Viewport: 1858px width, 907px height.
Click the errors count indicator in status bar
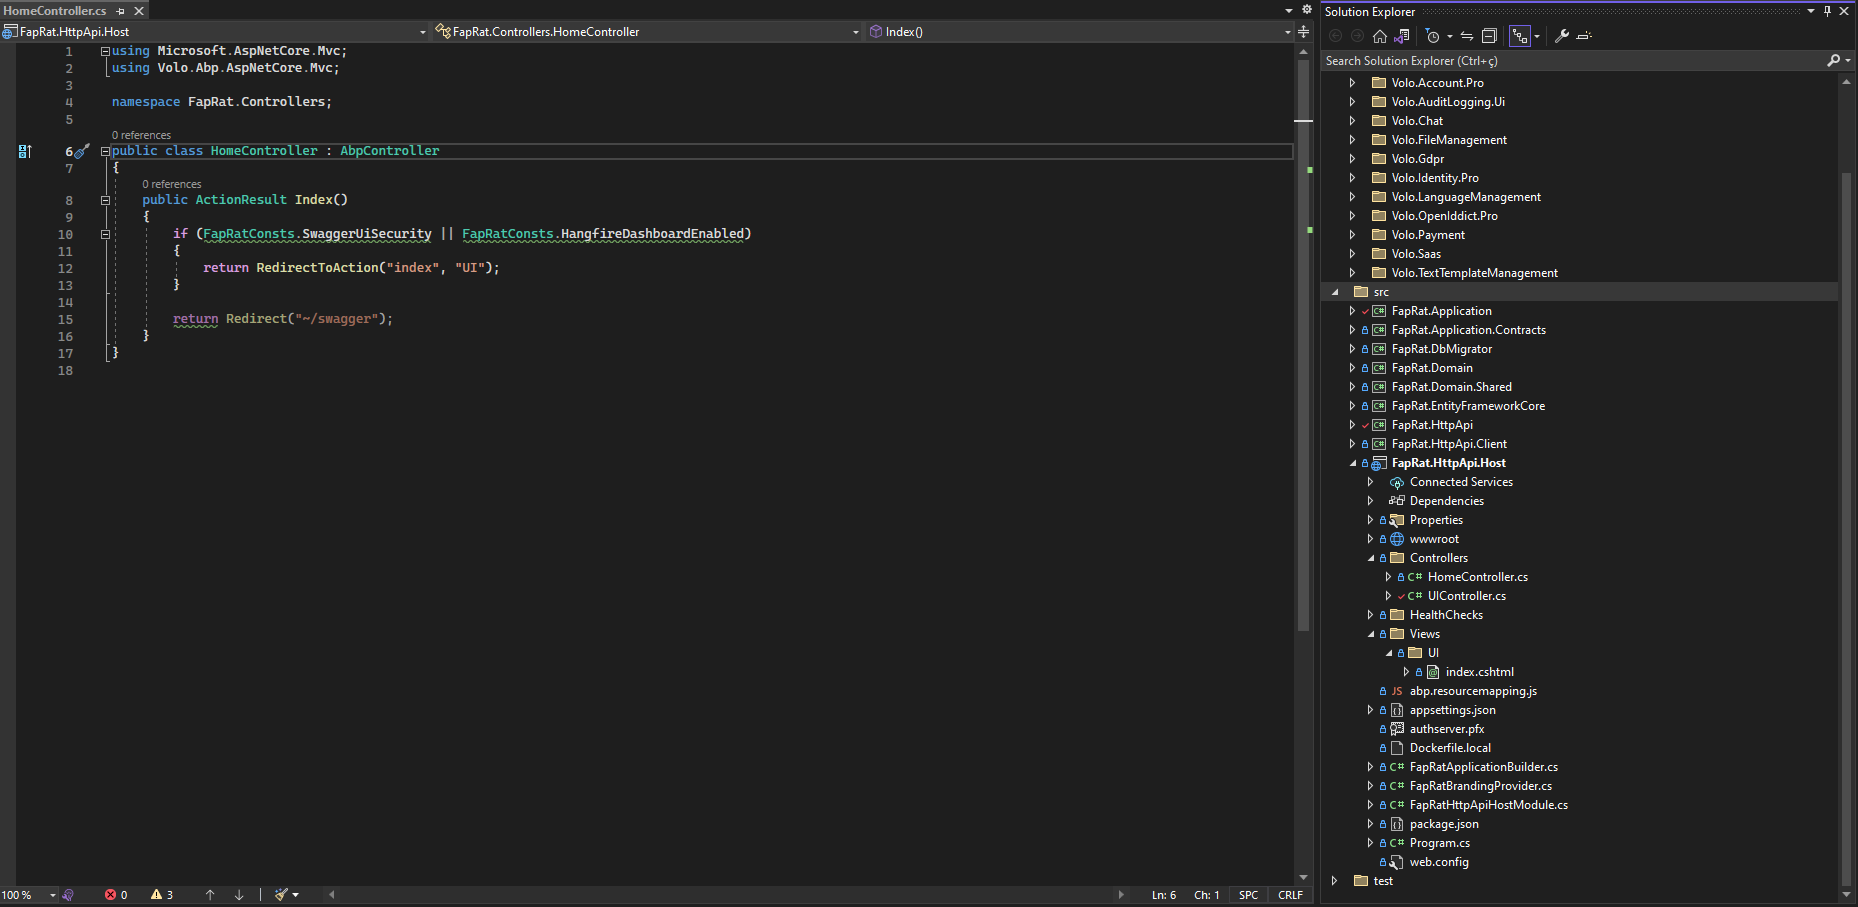[116, 895]
